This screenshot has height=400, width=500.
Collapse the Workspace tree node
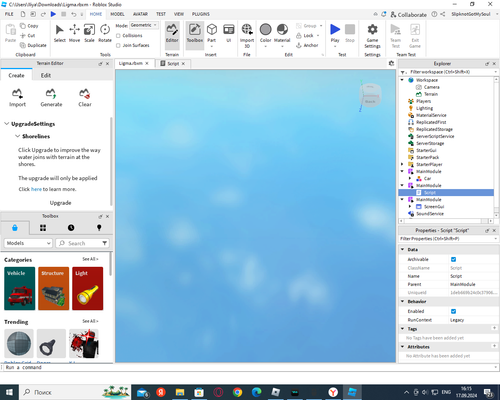pyautogui.click(x=402, y=80)
